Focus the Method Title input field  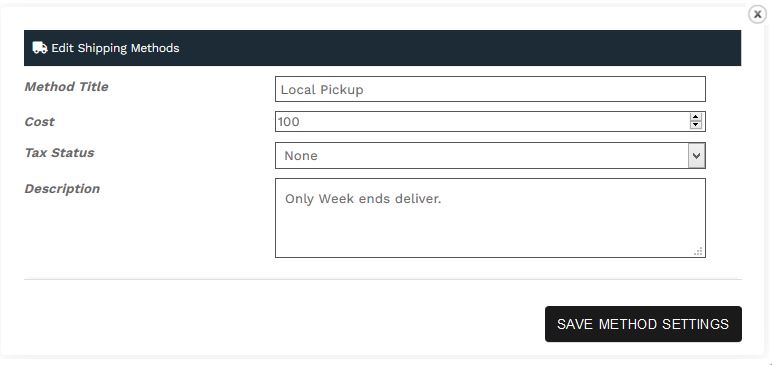coord(490,89)
